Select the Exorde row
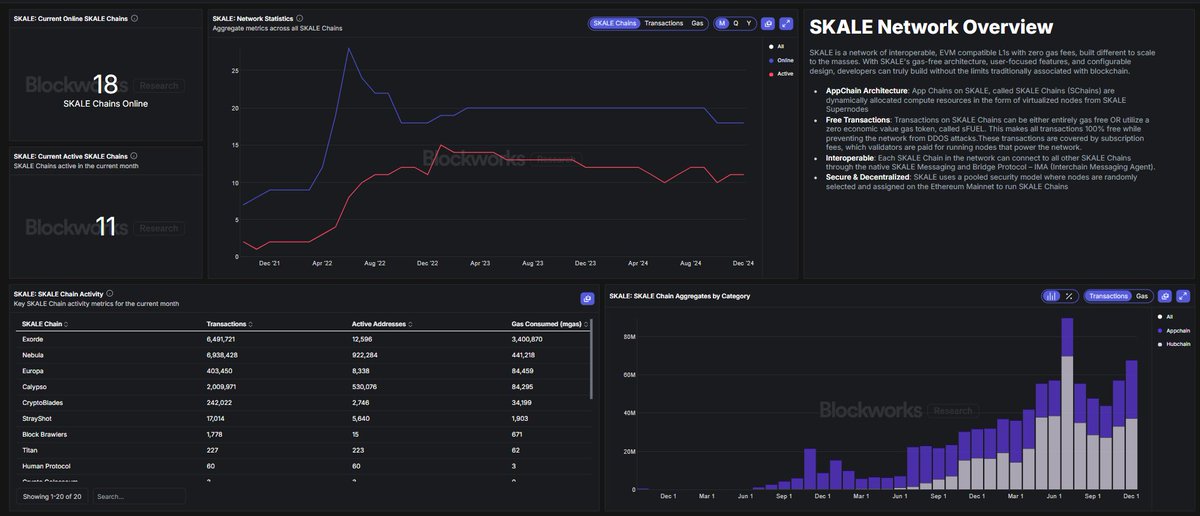The image size is (1200, 516). [304, 340]
